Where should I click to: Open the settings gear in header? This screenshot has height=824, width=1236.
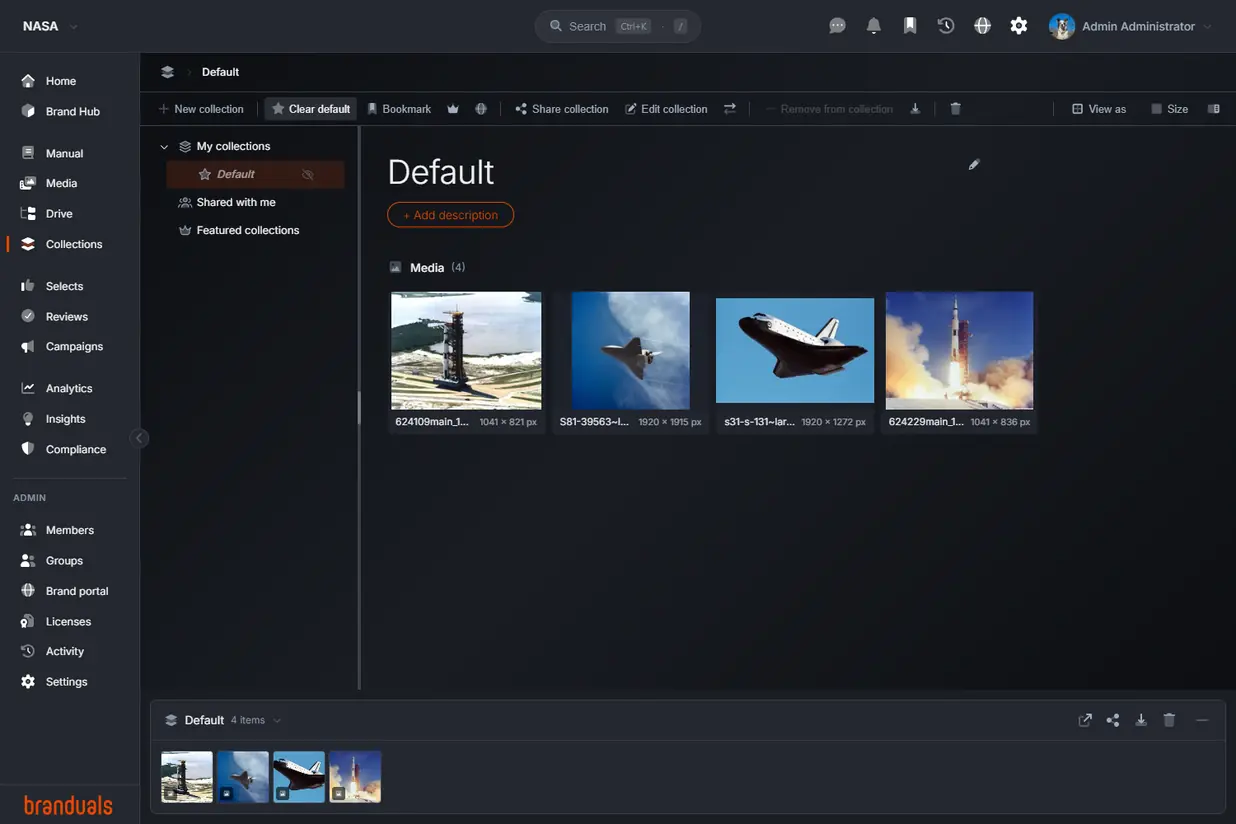tap(1019, 26)
